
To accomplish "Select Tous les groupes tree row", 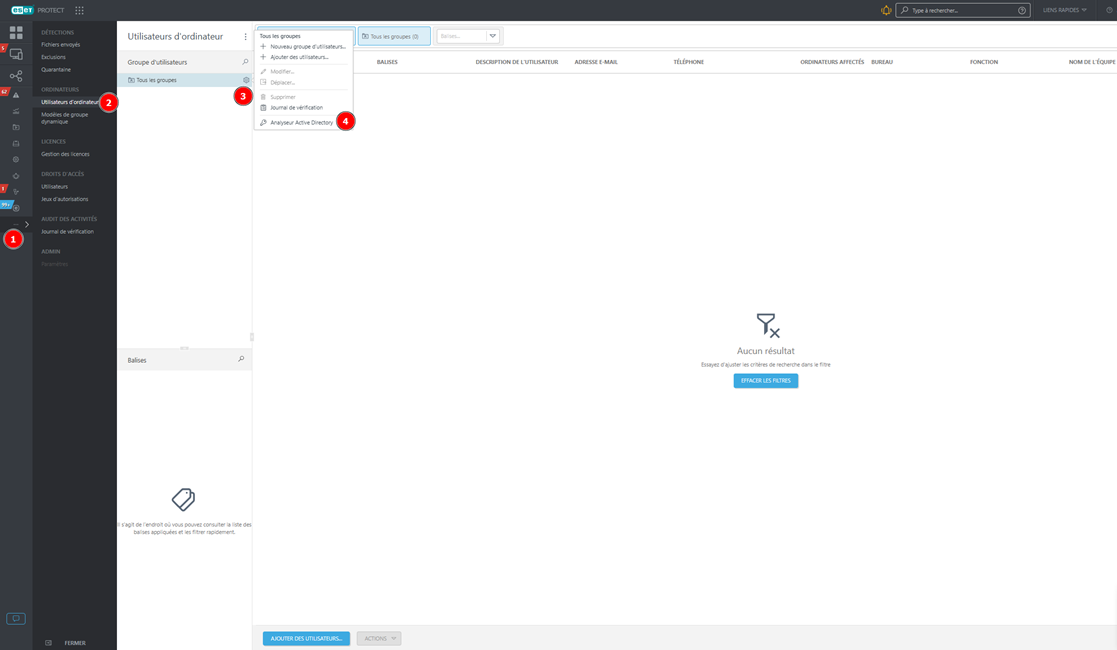I will 185,80.
